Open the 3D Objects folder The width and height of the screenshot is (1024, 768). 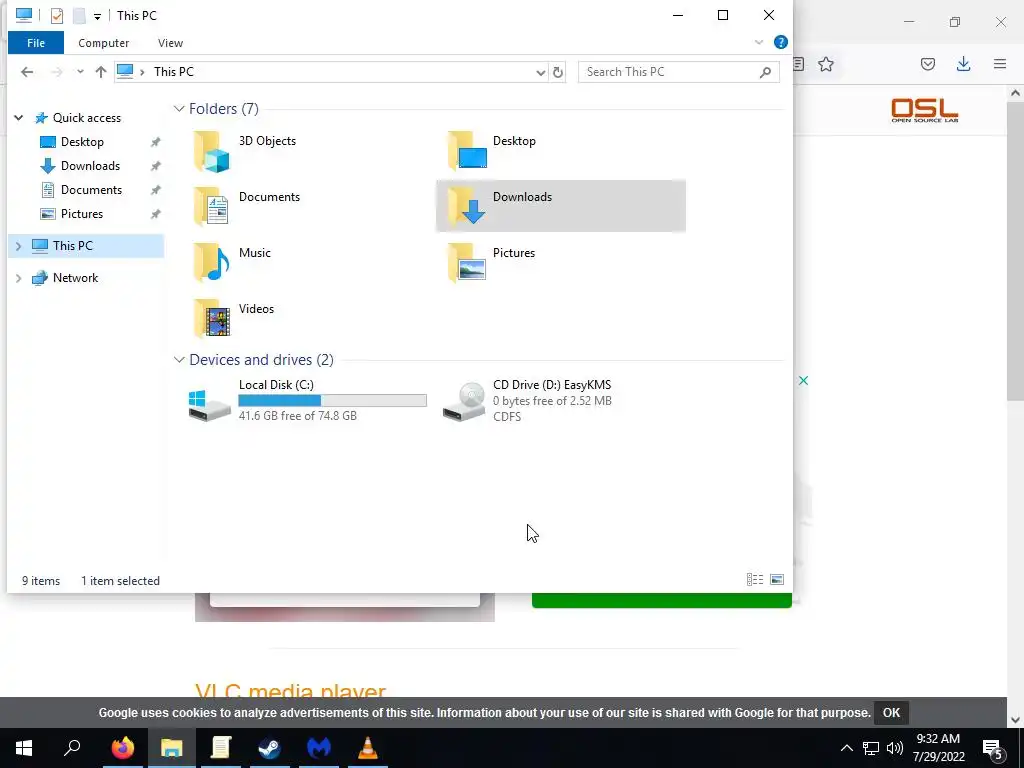click(x=245, y=150)
